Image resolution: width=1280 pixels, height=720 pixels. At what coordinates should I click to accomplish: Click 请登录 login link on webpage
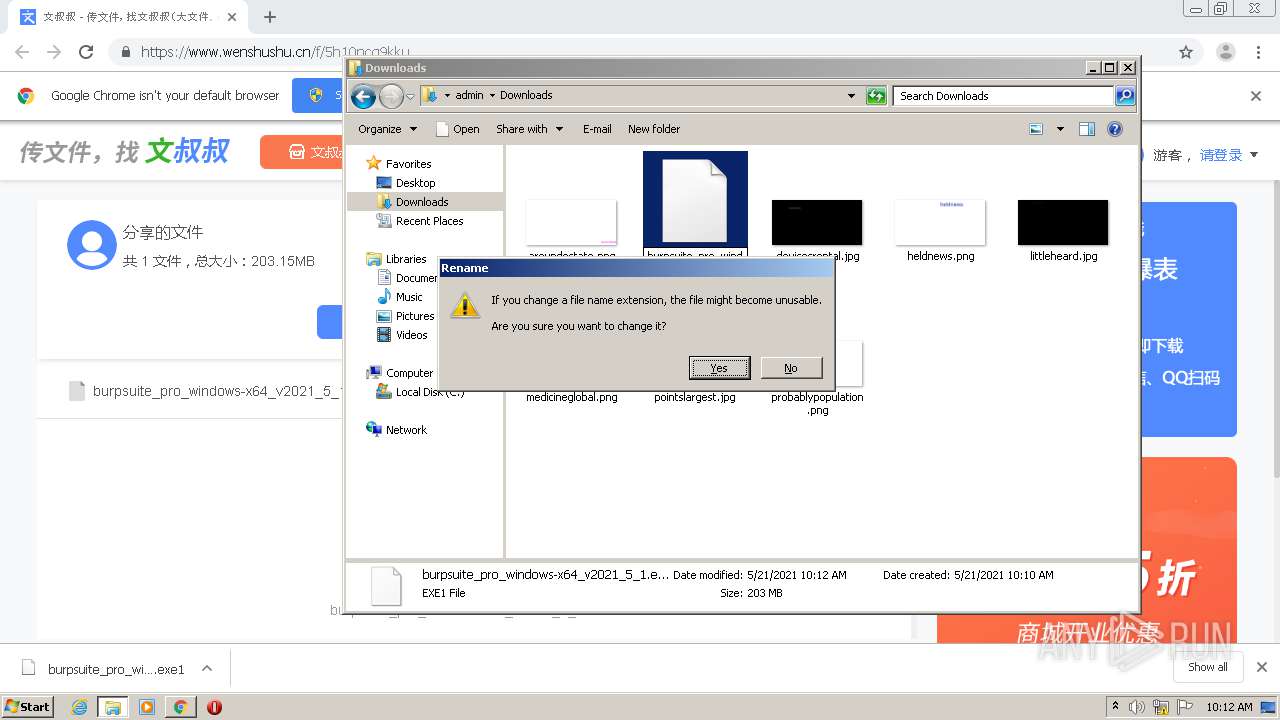click(1221, 155)
